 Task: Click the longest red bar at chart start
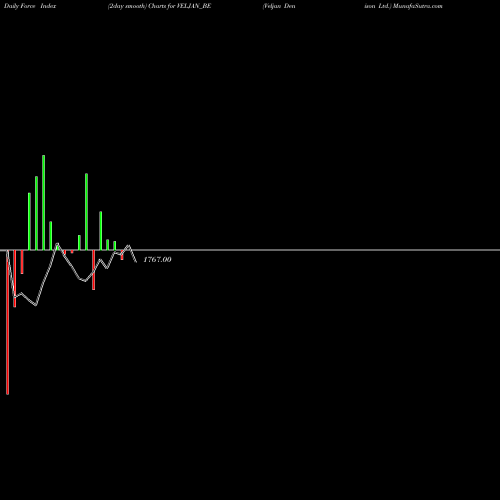point(8,322)
